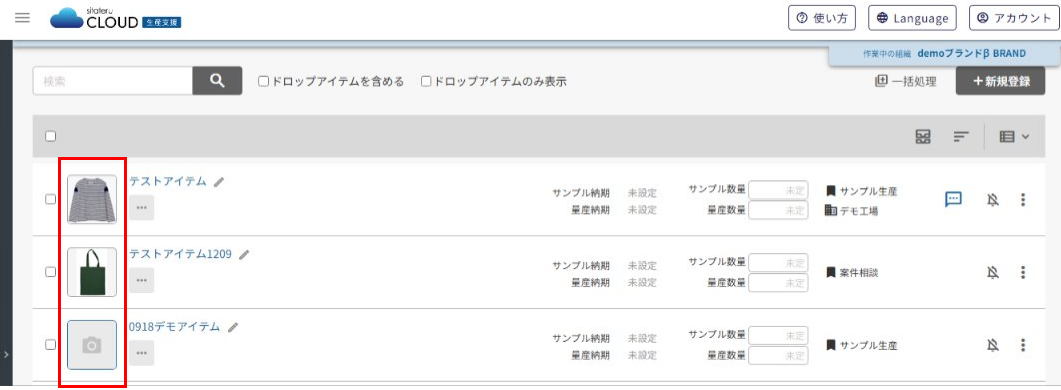Click the sort icon in list header
Viewport: 1061px width, 390px height.
962,136
